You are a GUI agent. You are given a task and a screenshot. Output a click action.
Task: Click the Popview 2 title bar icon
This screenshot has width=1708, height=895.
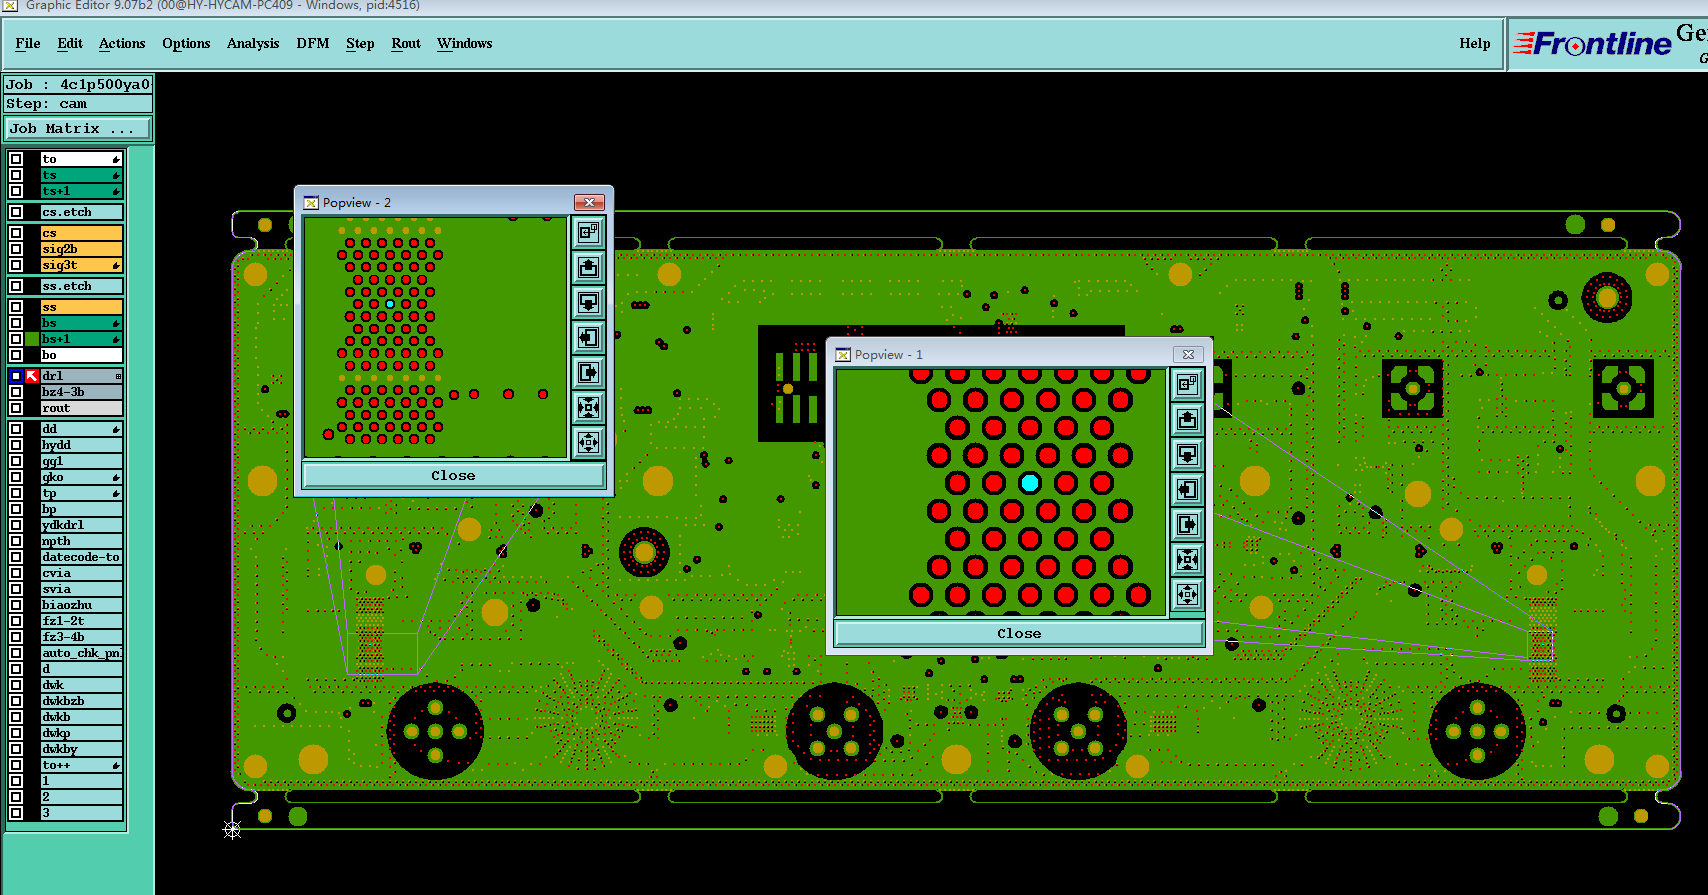[x=311, y=203]
